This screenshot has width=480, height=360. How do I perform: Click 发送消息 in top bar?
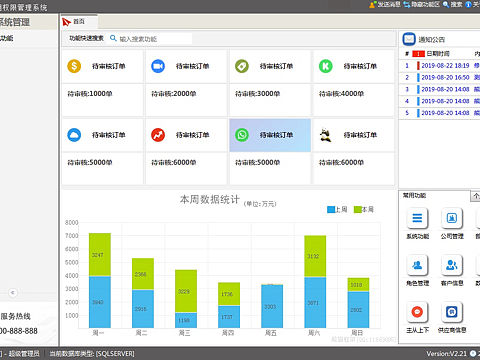(x=385, y=4)
